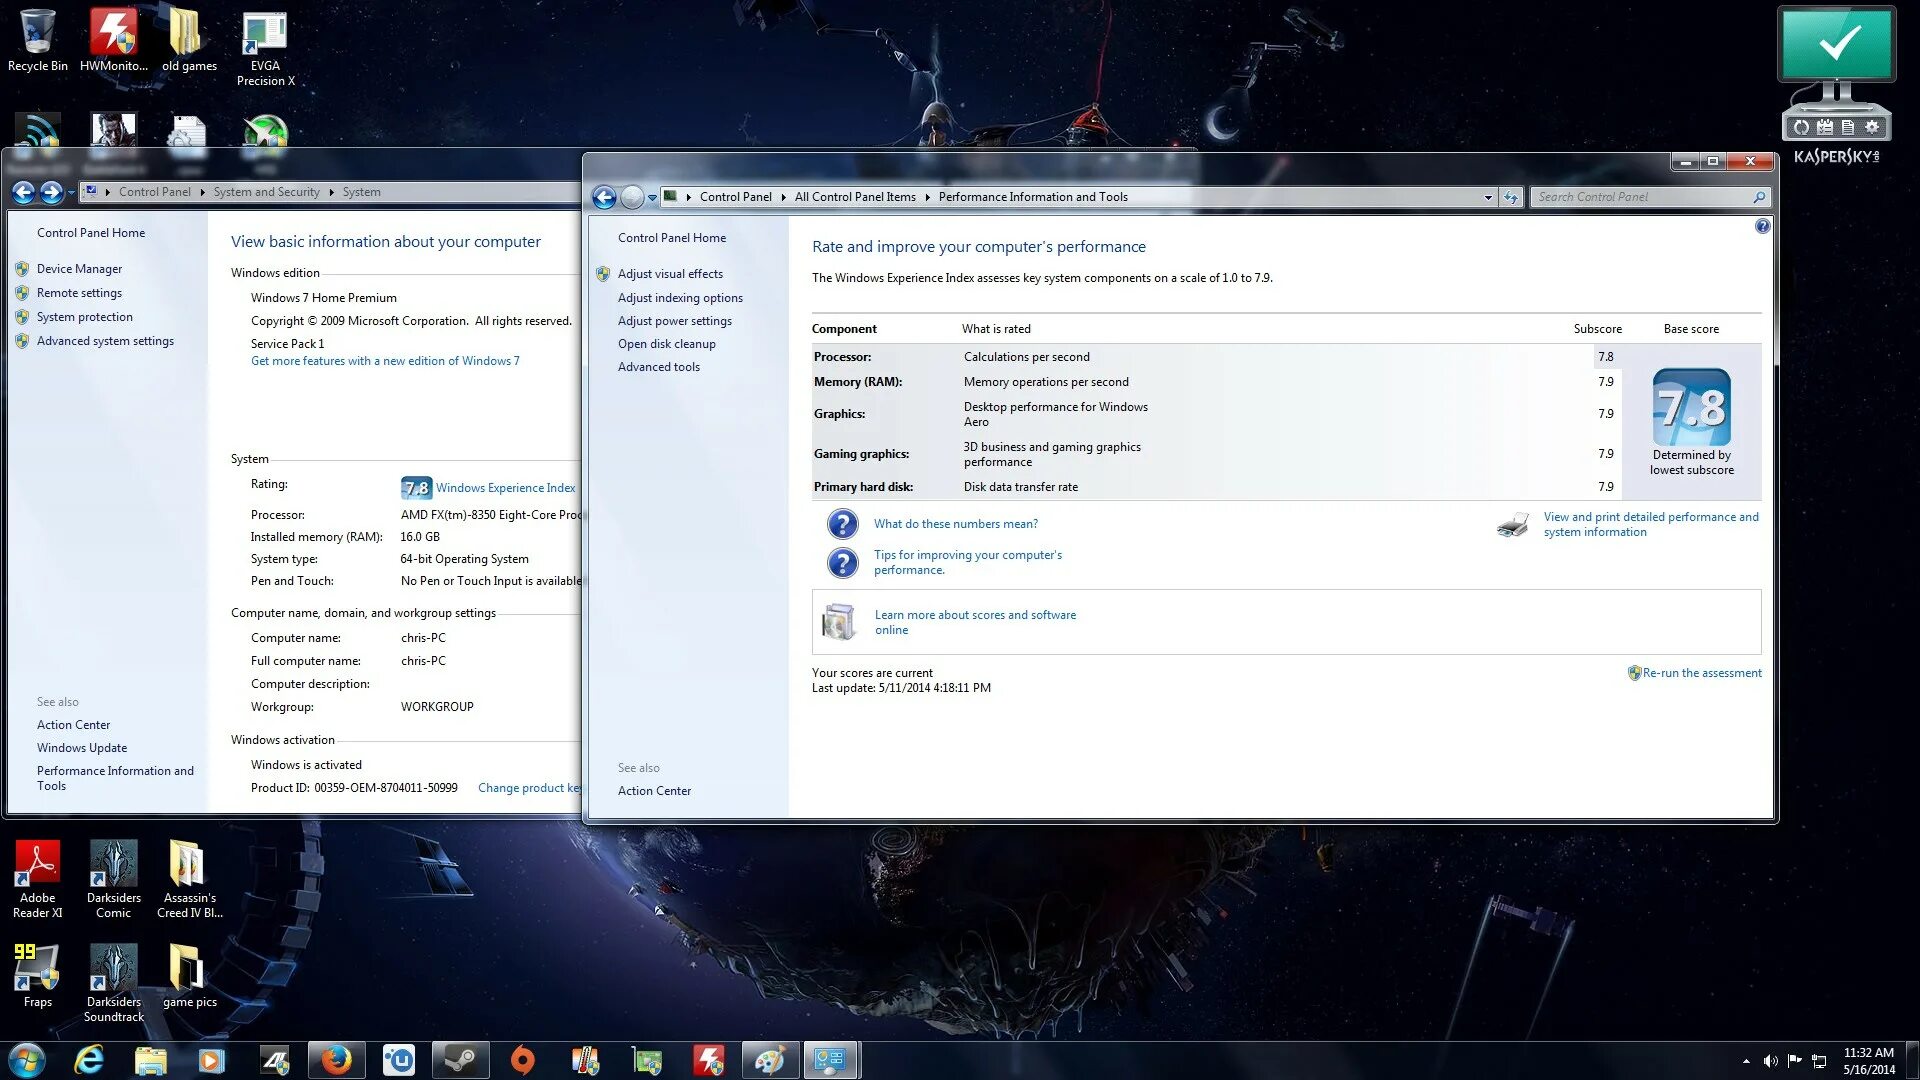Click the taskbar clock showing 11:32 AM

tap(1868, 1061)
